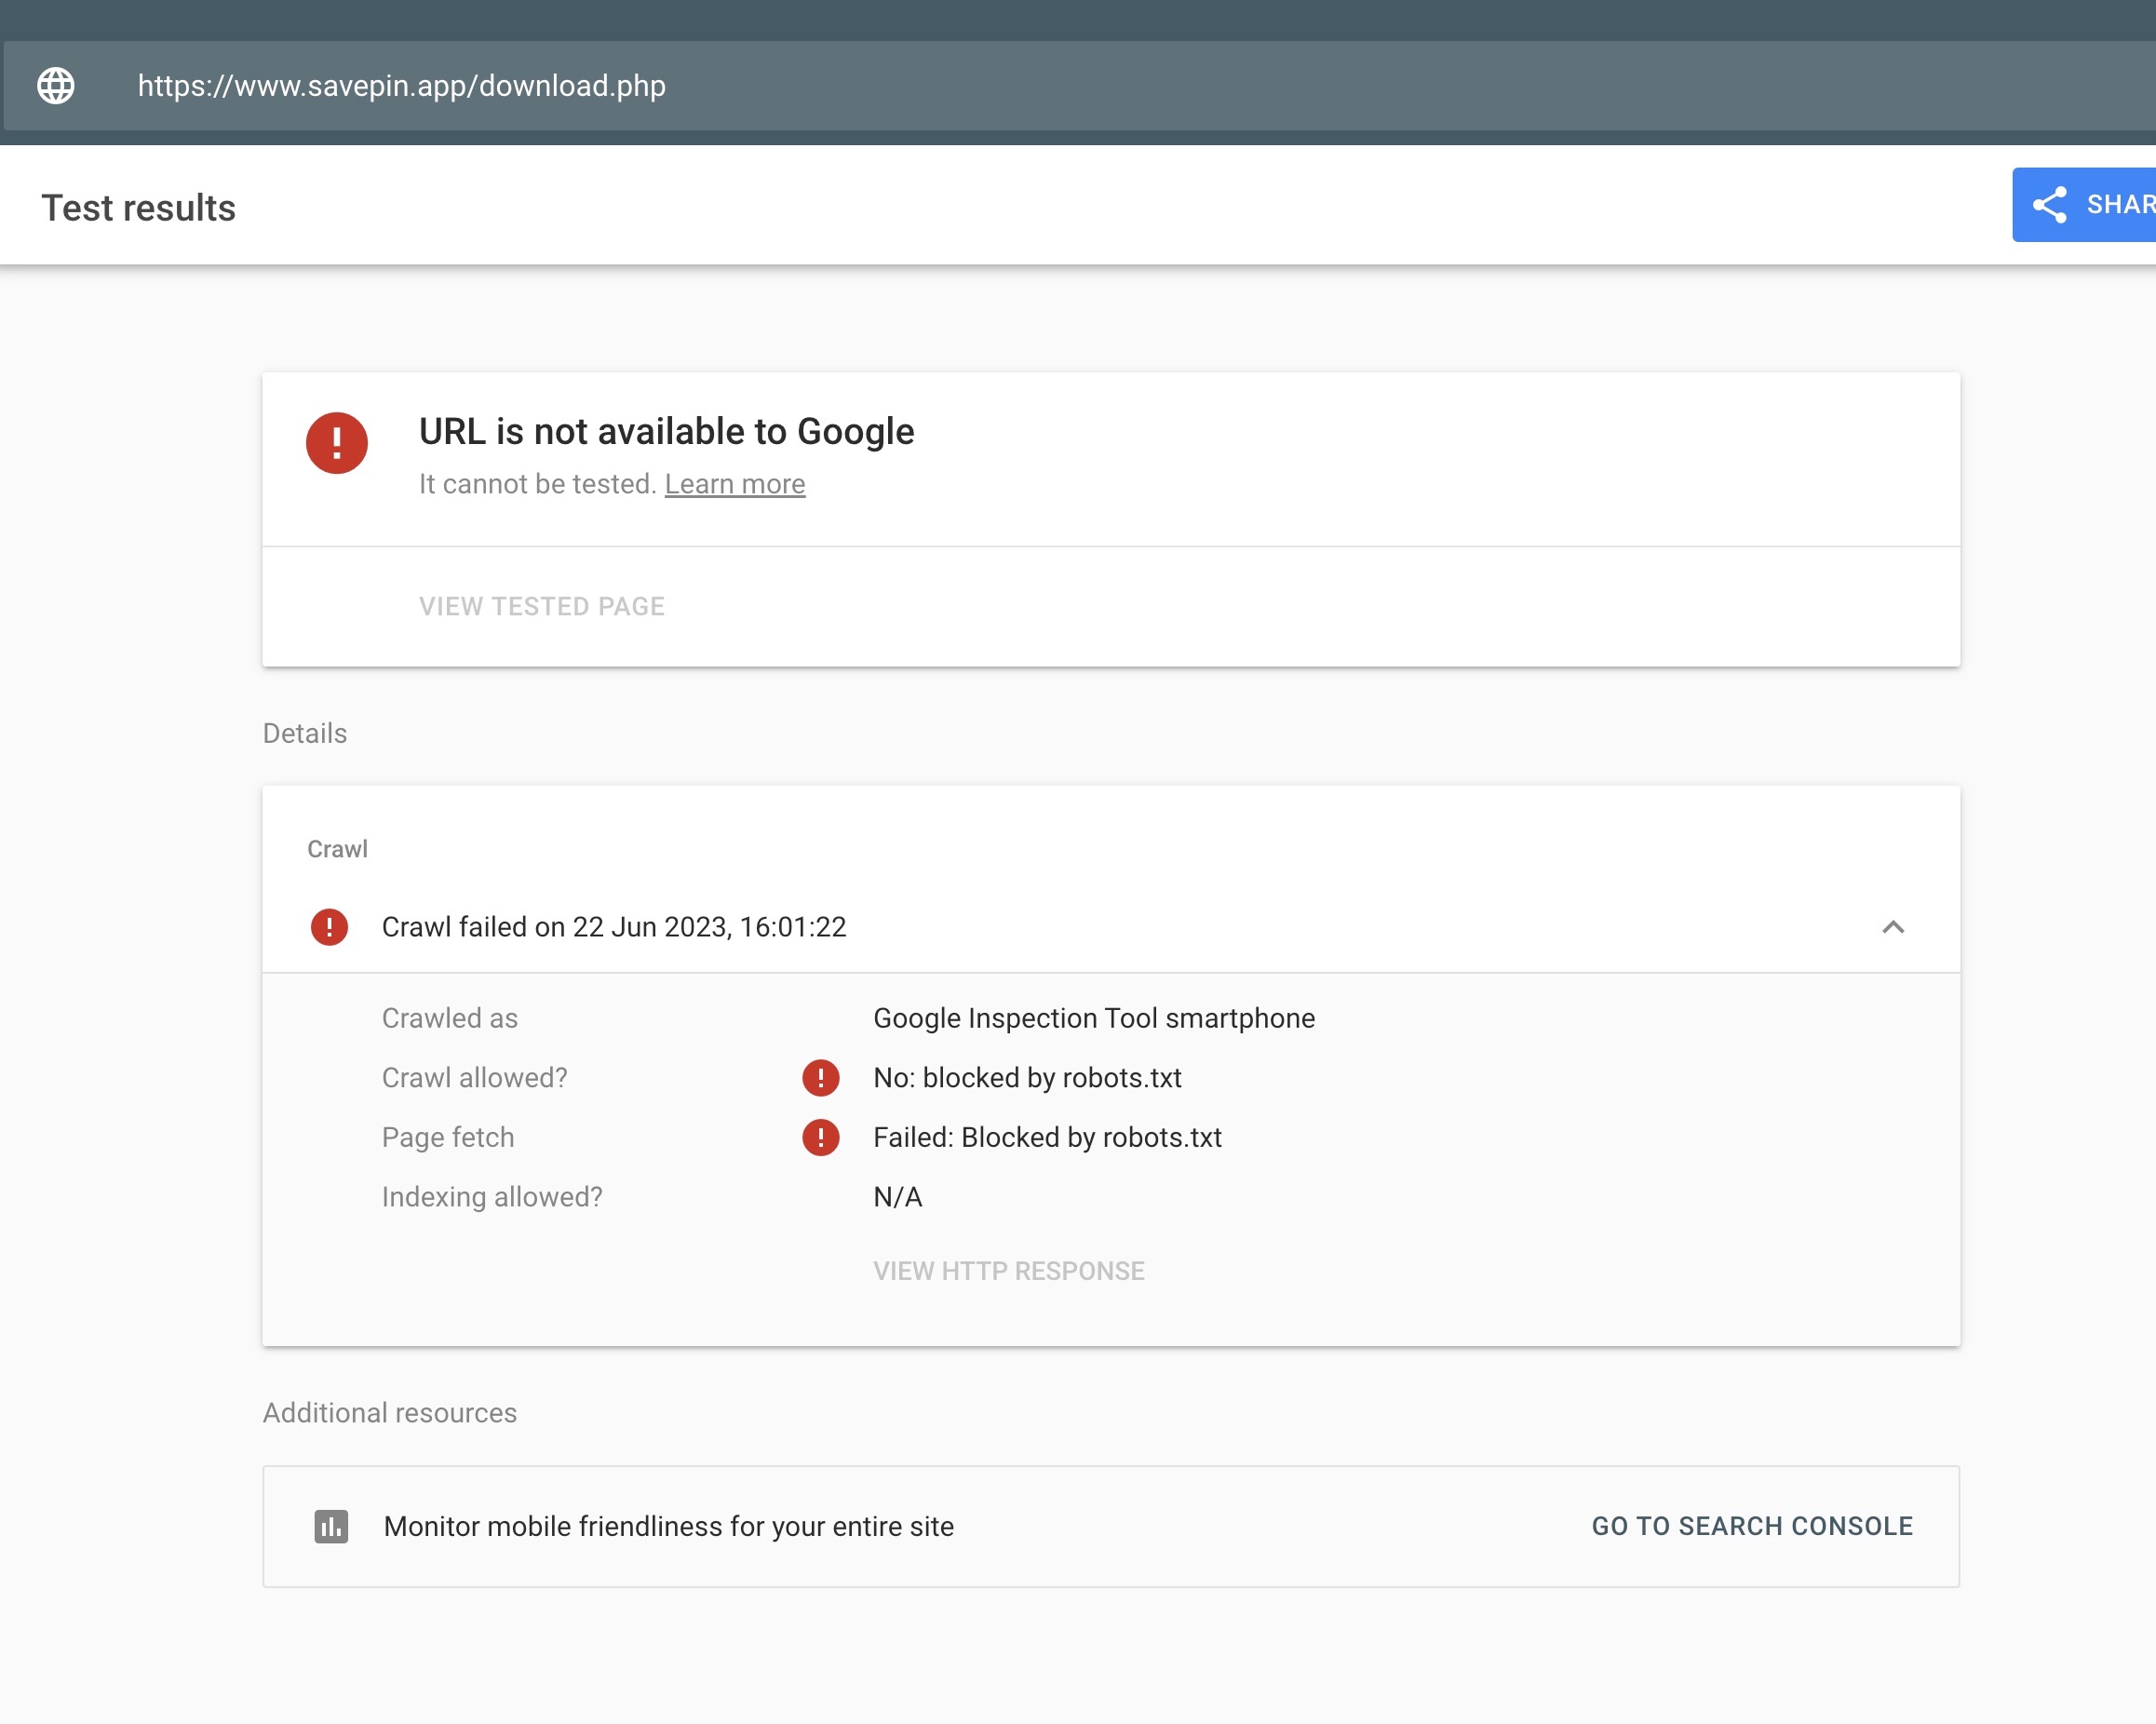This screenshot has width=2156, height=1724.
Task: Click the red error icon next to URL heading
Action: 336,444
